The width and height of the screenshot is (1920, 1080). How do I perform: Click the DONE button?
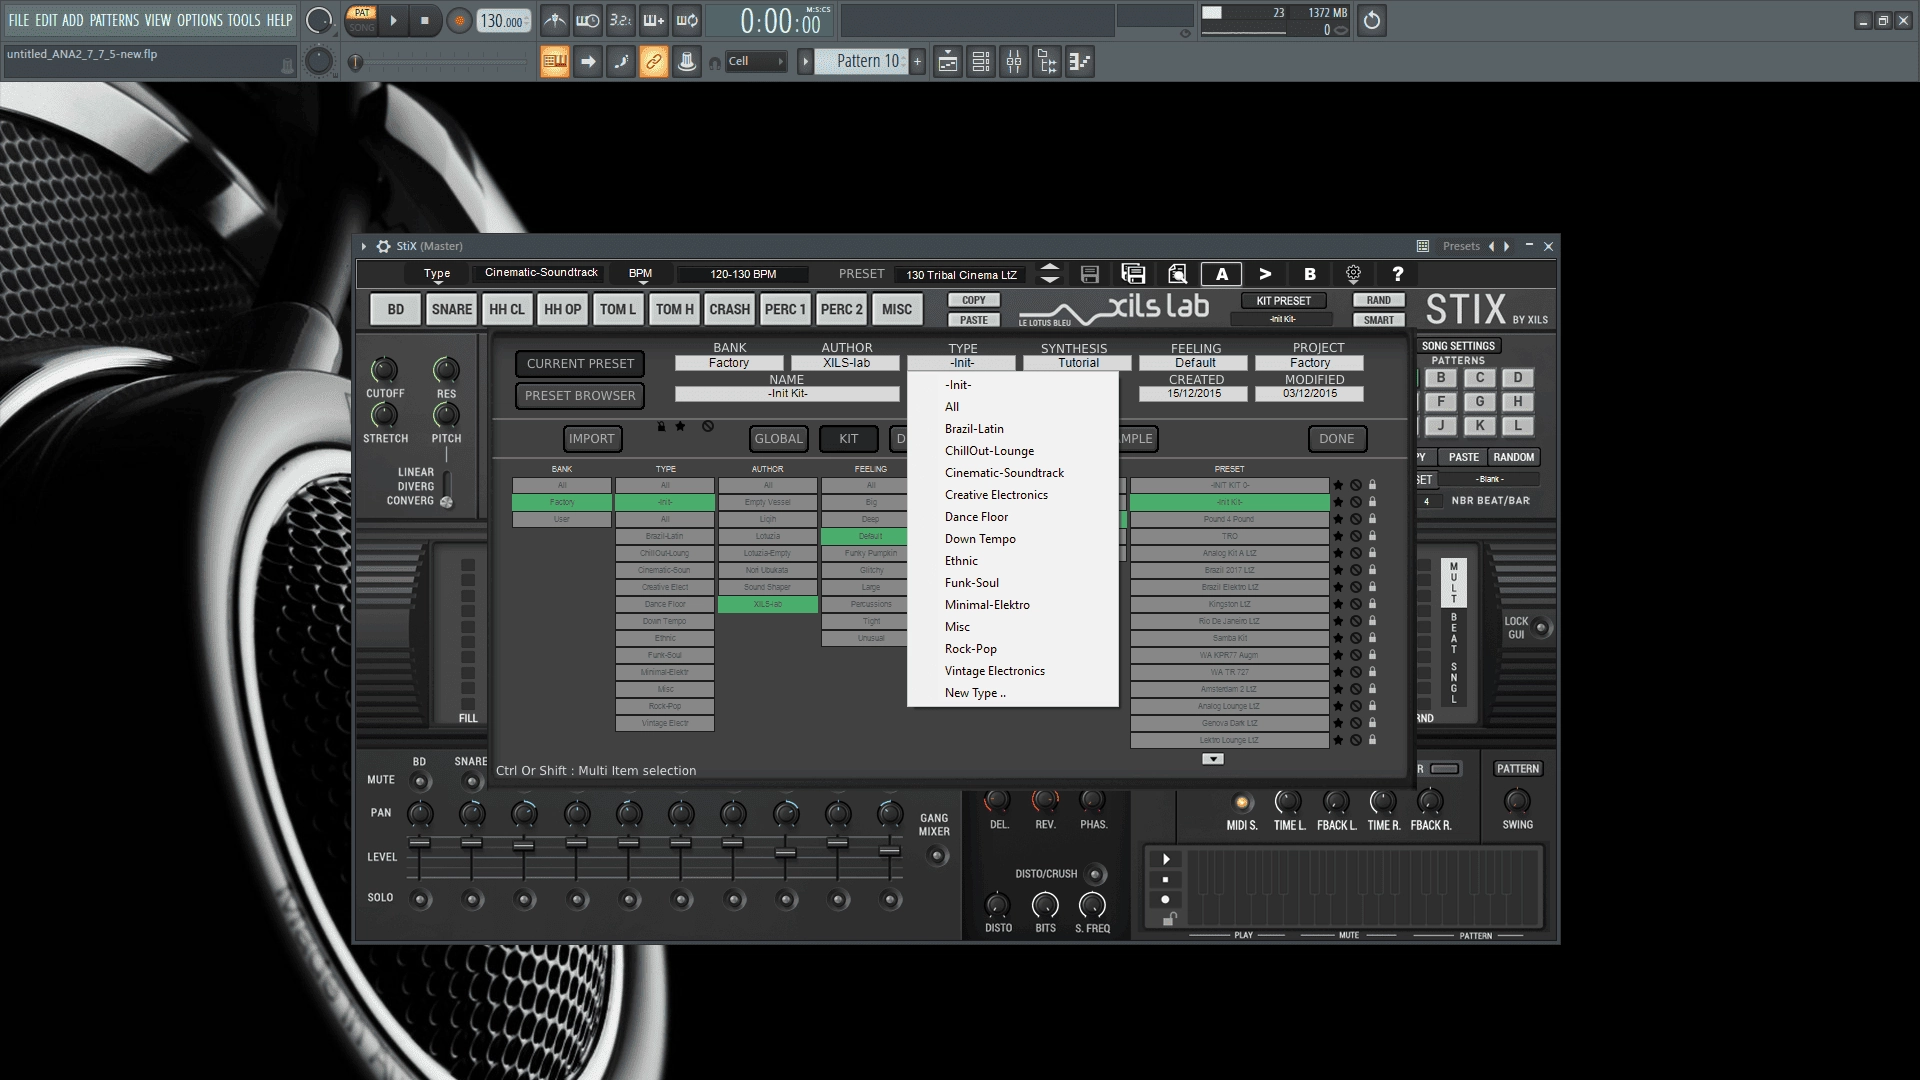[x=1337, y=439]
